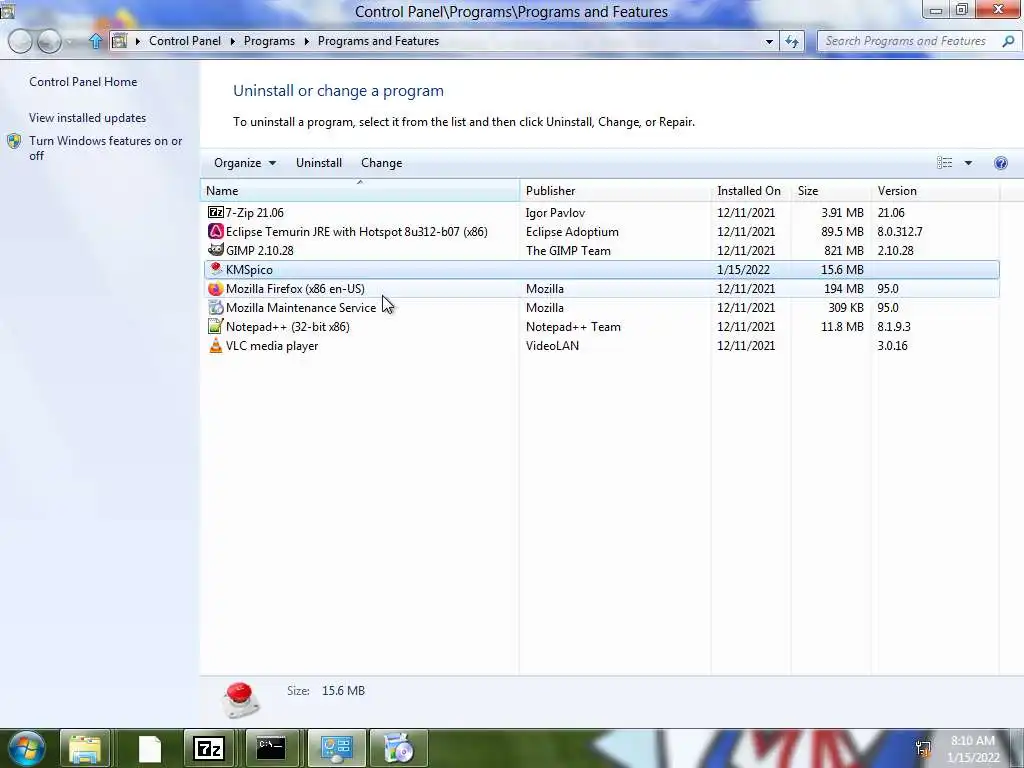The width and height of the screenshot is (1024, 768).
Task: Click the forward navigation button
Action: point(49,41)
